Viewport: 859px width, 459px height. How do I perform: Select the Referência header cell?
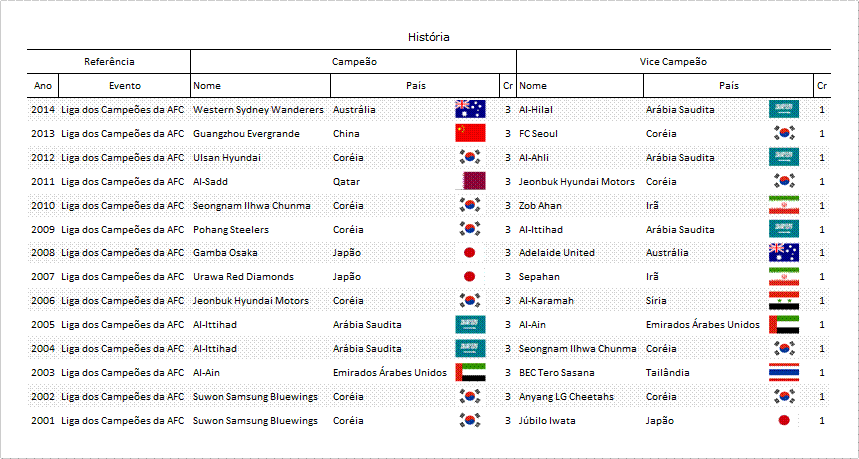(x=109, y=61)
